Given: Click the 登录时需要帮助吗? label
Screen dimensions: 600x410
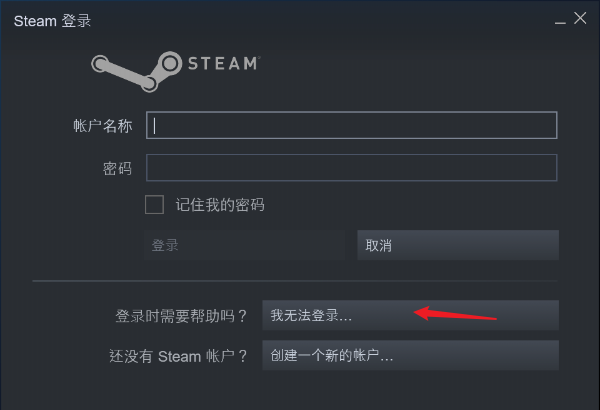Looking at the screenshot, I should click(181, 316).
